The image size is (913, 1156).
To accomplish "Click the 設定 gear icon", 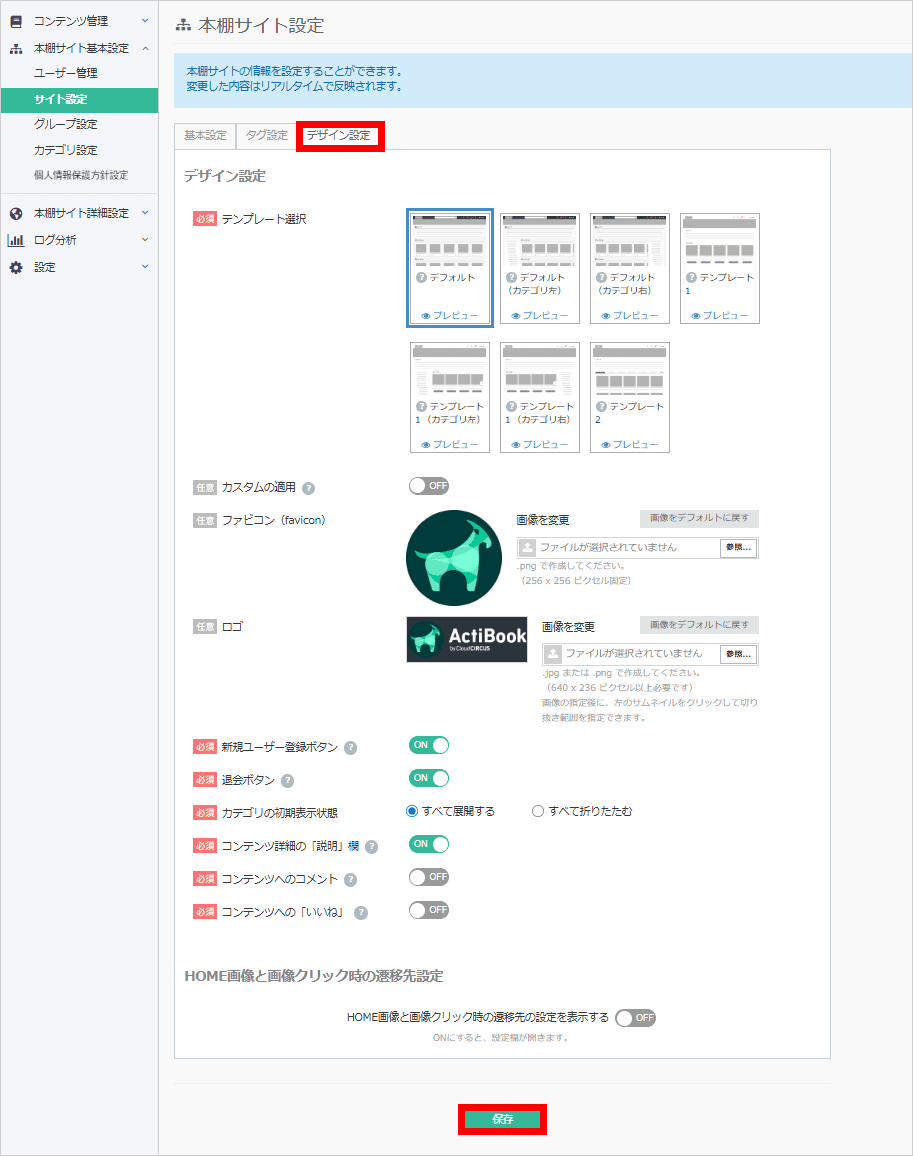I will click(x=16, y=267).
